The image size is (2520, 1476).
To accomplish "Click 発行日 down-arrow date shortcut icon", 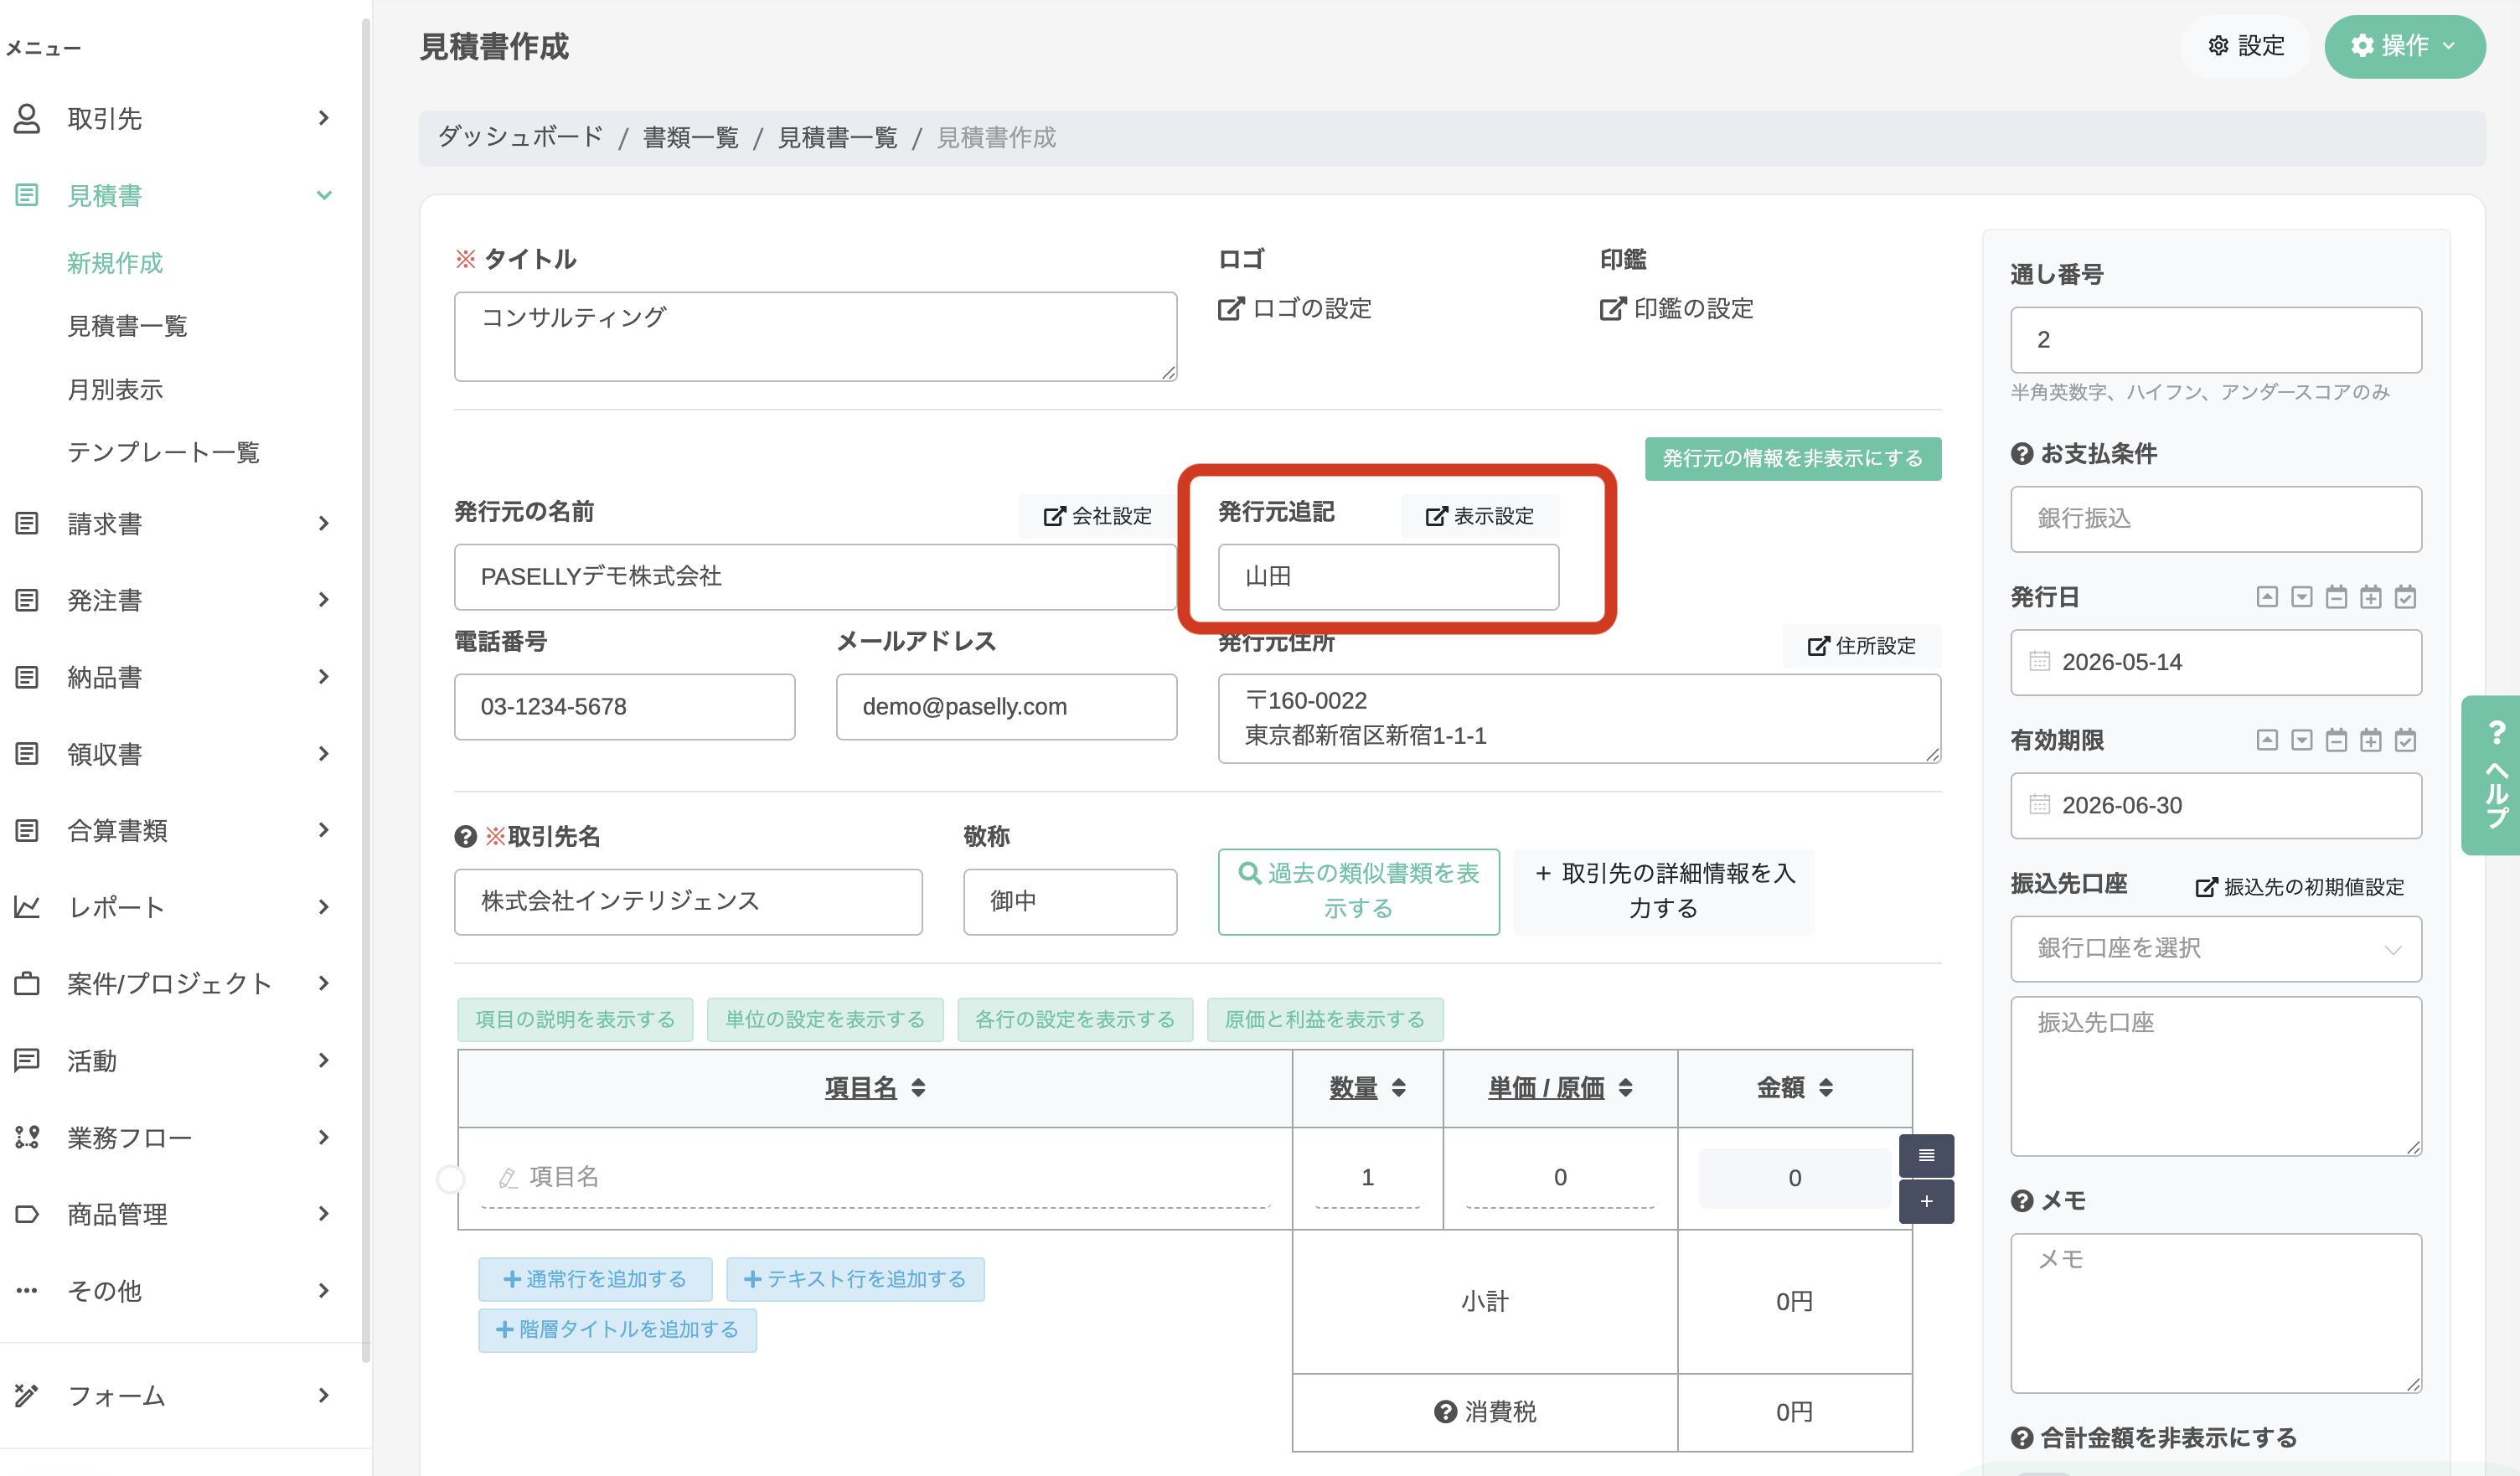I will point(2302,597).
